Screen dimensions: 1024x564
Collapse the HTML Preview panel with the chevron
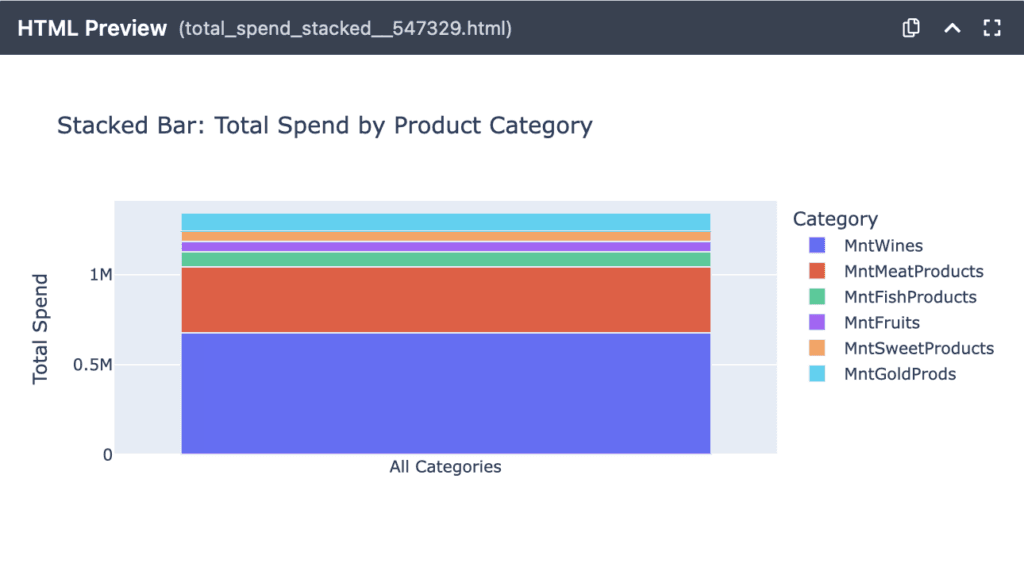click(952, 28)
